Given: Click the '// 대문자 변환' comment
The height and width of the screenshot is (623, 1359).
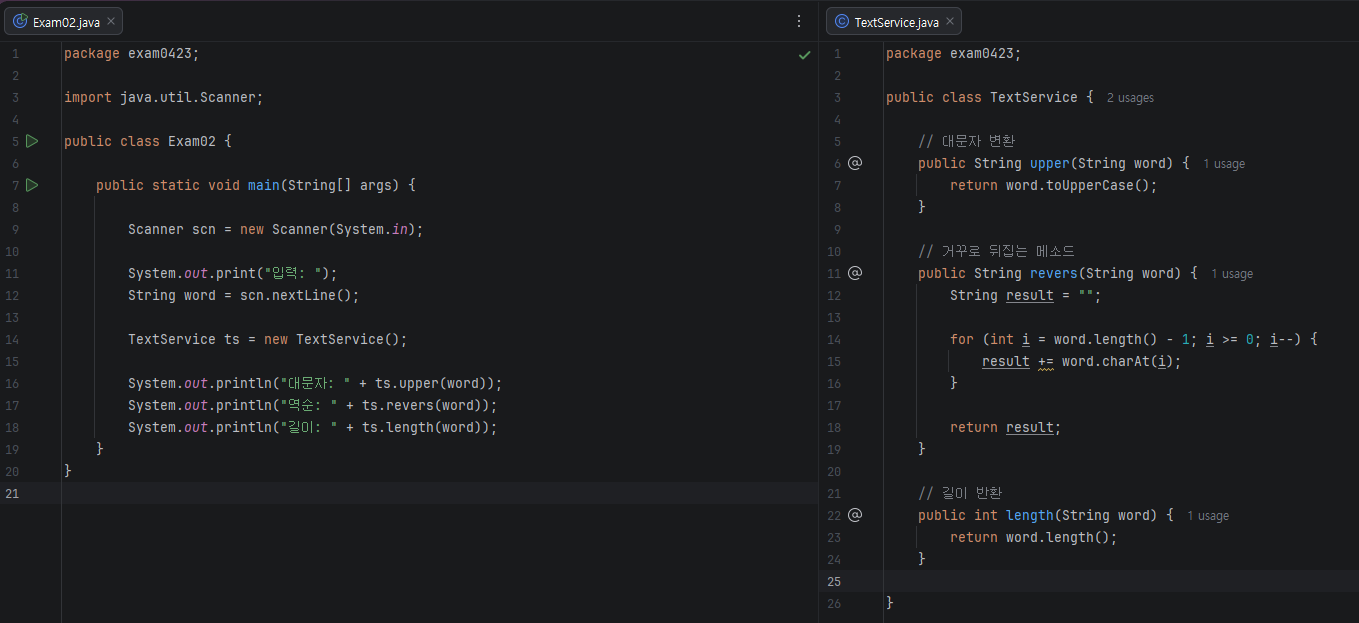Looking at the screenshot, I should pos(966,141).
